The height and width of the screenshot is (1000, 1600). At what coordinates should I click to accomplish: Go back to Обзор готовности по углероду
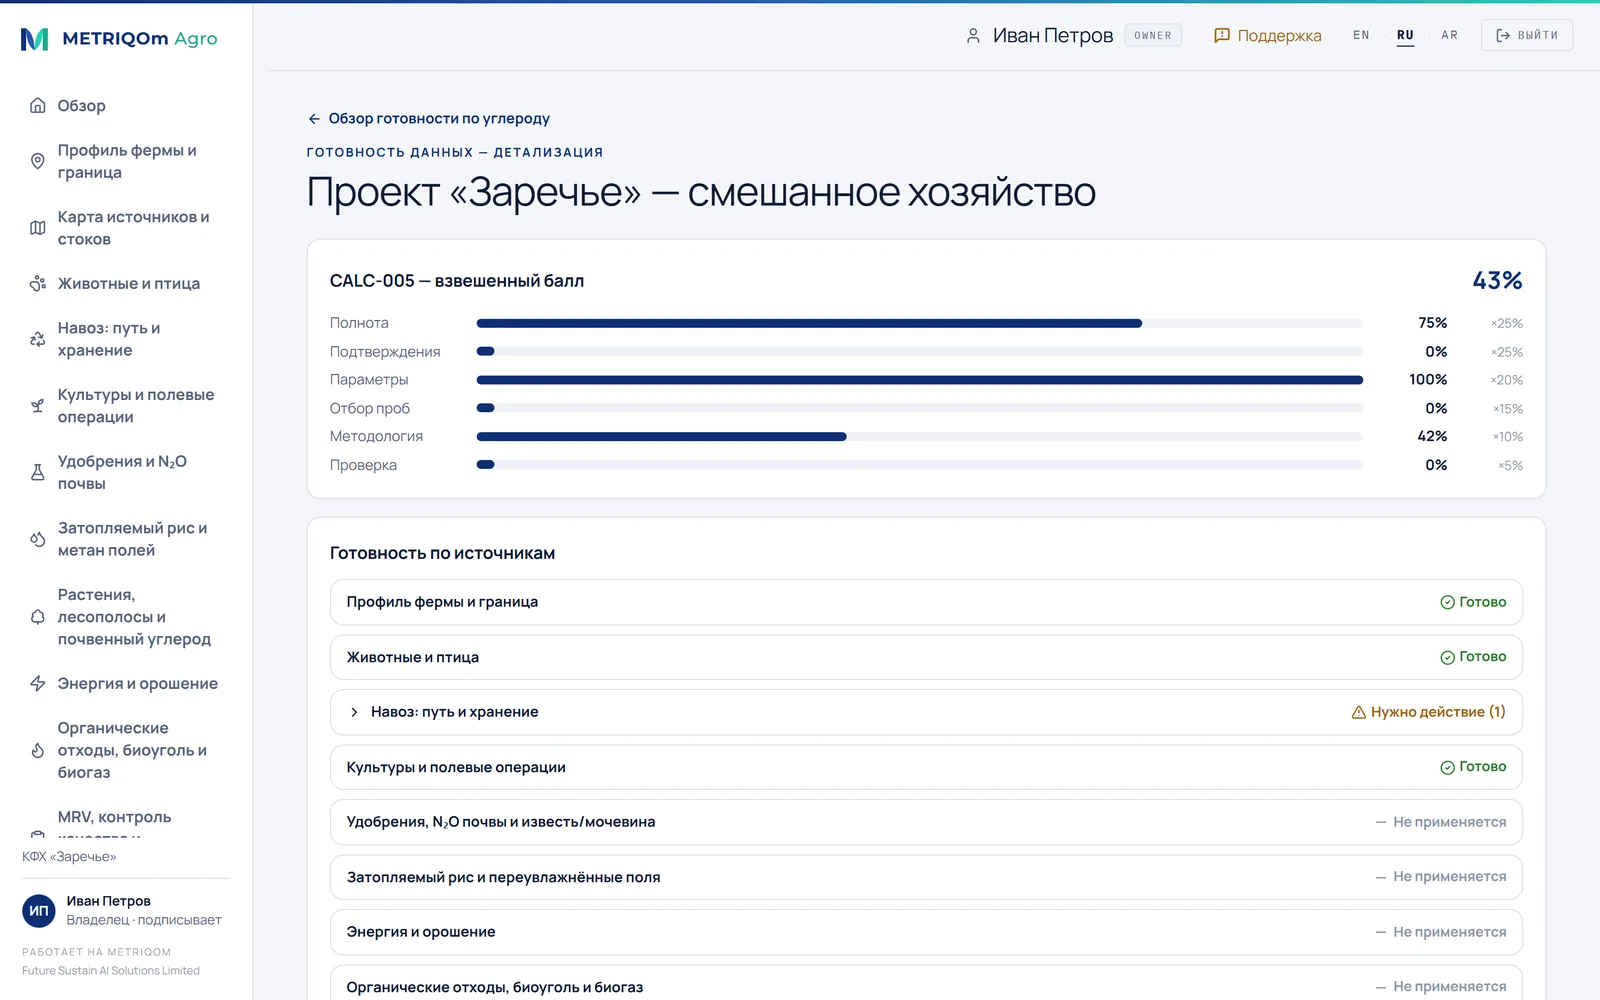point(429,119)
